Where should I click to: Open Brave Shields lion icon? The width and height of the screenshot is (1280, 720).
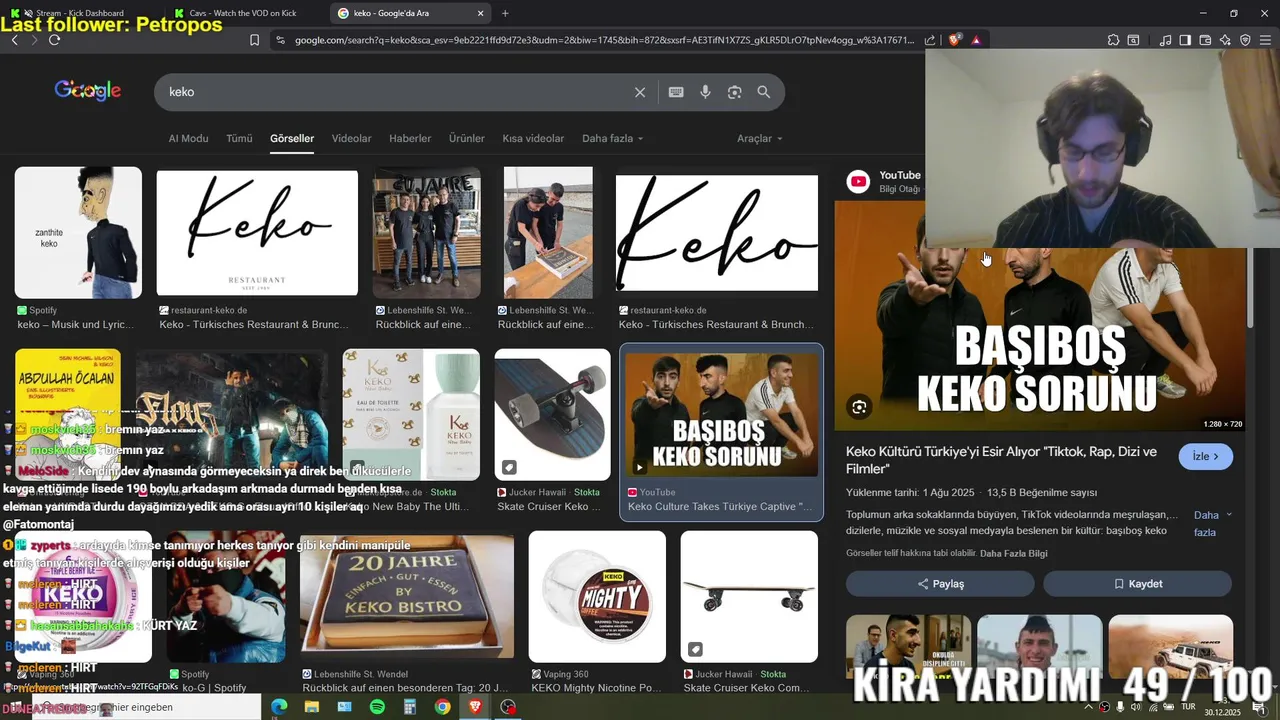click(x=955, y=40)
